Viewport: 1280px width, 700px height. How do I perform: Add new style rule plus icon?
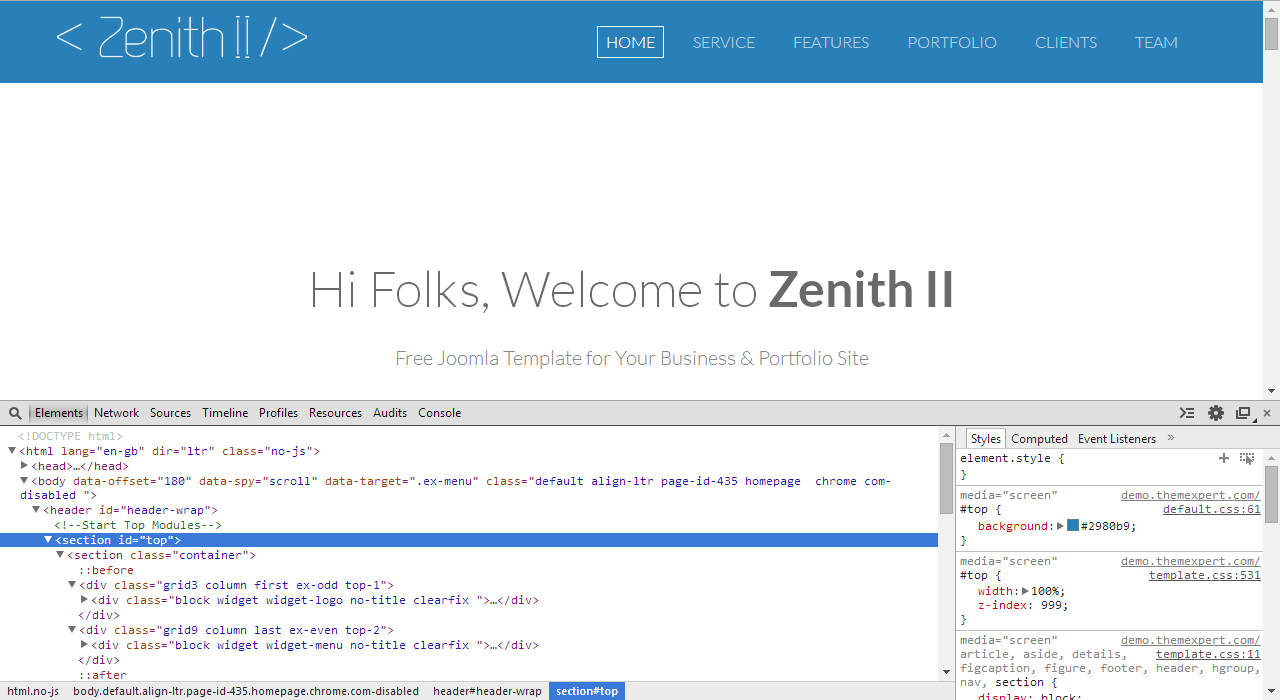click(1223, 458)
